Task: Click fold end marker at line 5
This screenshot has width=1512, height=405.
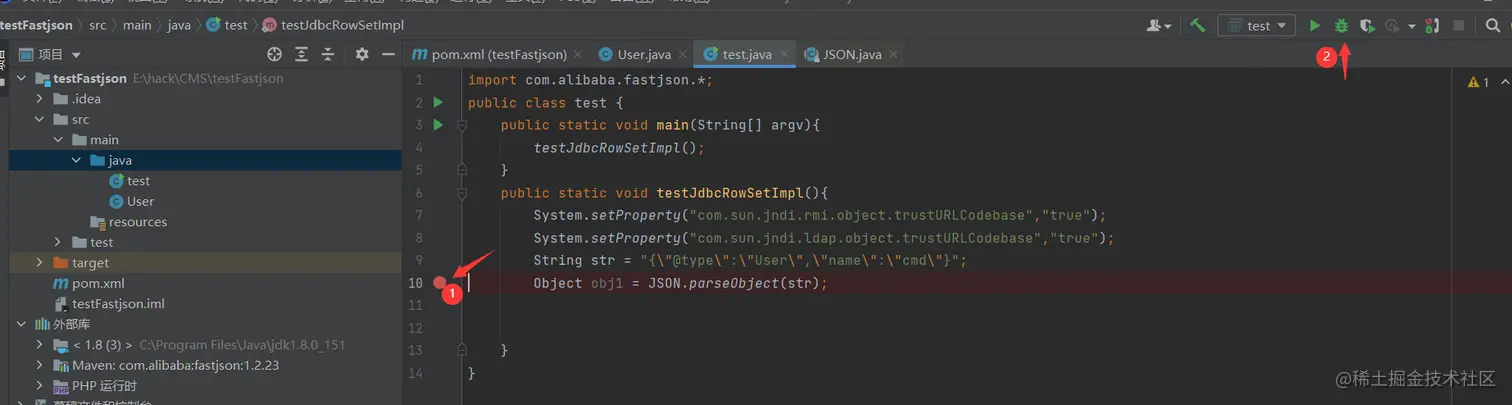Action: pos(462,170)
